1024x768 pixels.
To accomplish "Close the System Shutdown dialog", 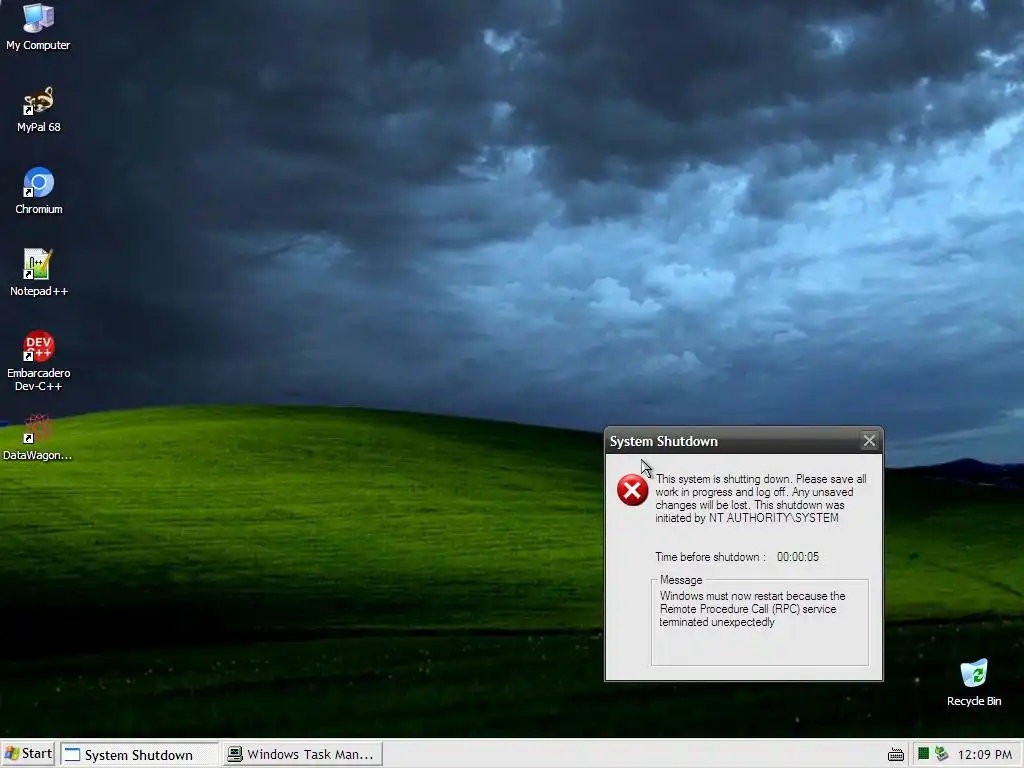I will pos(869,441).
